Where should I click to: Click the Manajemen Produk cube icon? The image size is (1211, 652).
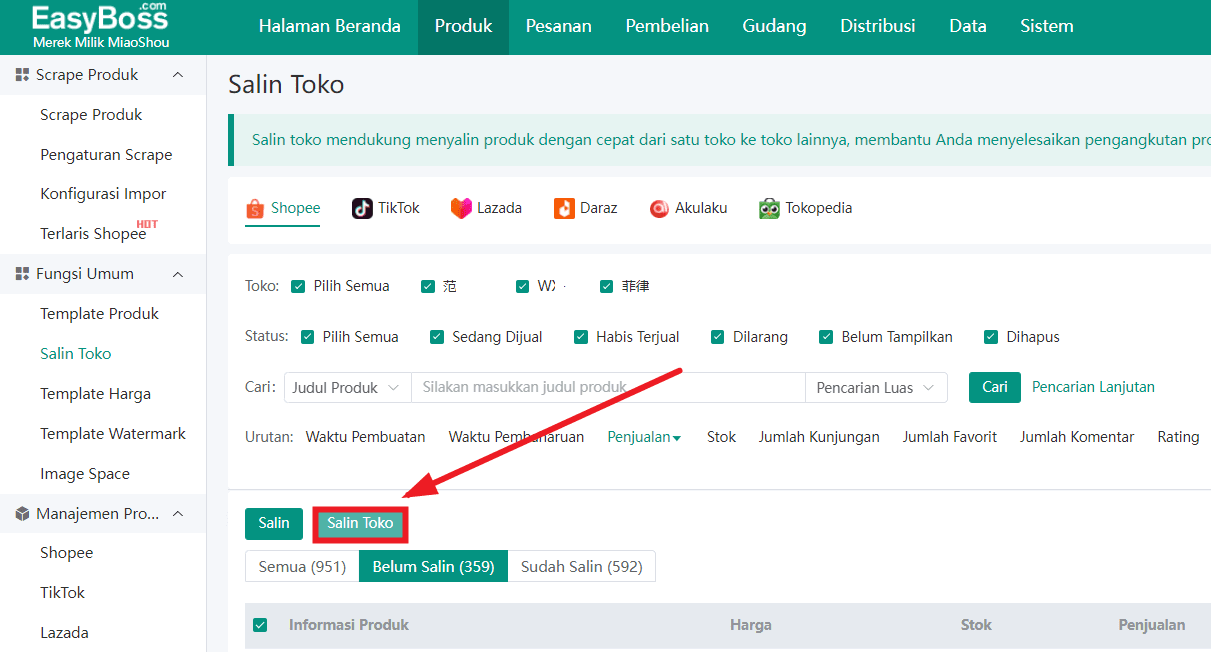coord(23,514)
